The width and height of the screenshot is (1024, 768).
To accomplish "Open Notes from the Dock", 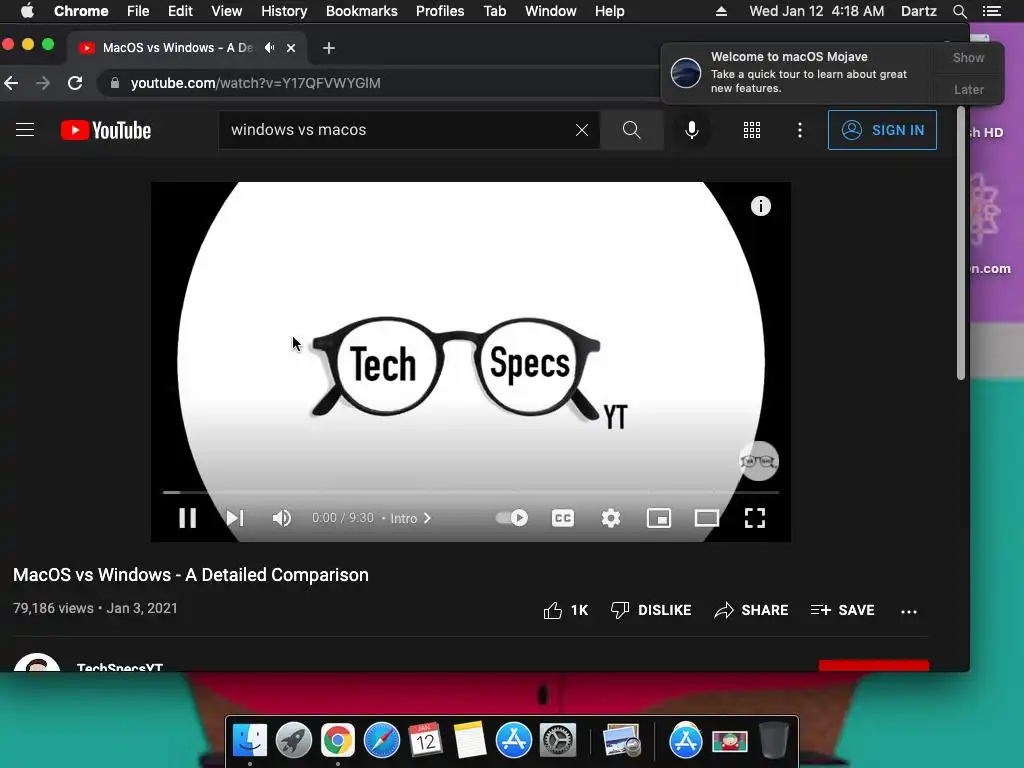I will [470, 740].
